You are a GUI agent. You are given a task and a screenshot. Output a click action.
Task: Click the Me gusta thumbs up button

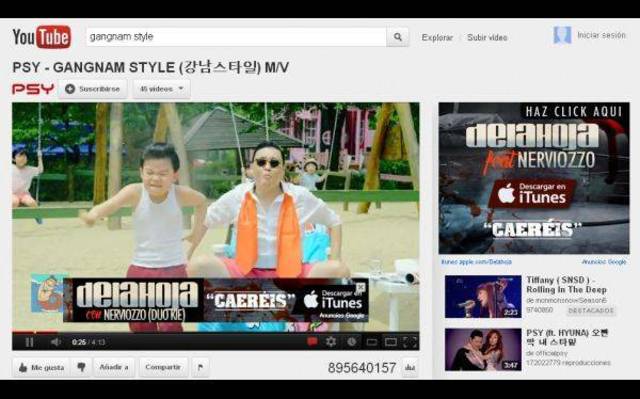(x=40, y=368)
